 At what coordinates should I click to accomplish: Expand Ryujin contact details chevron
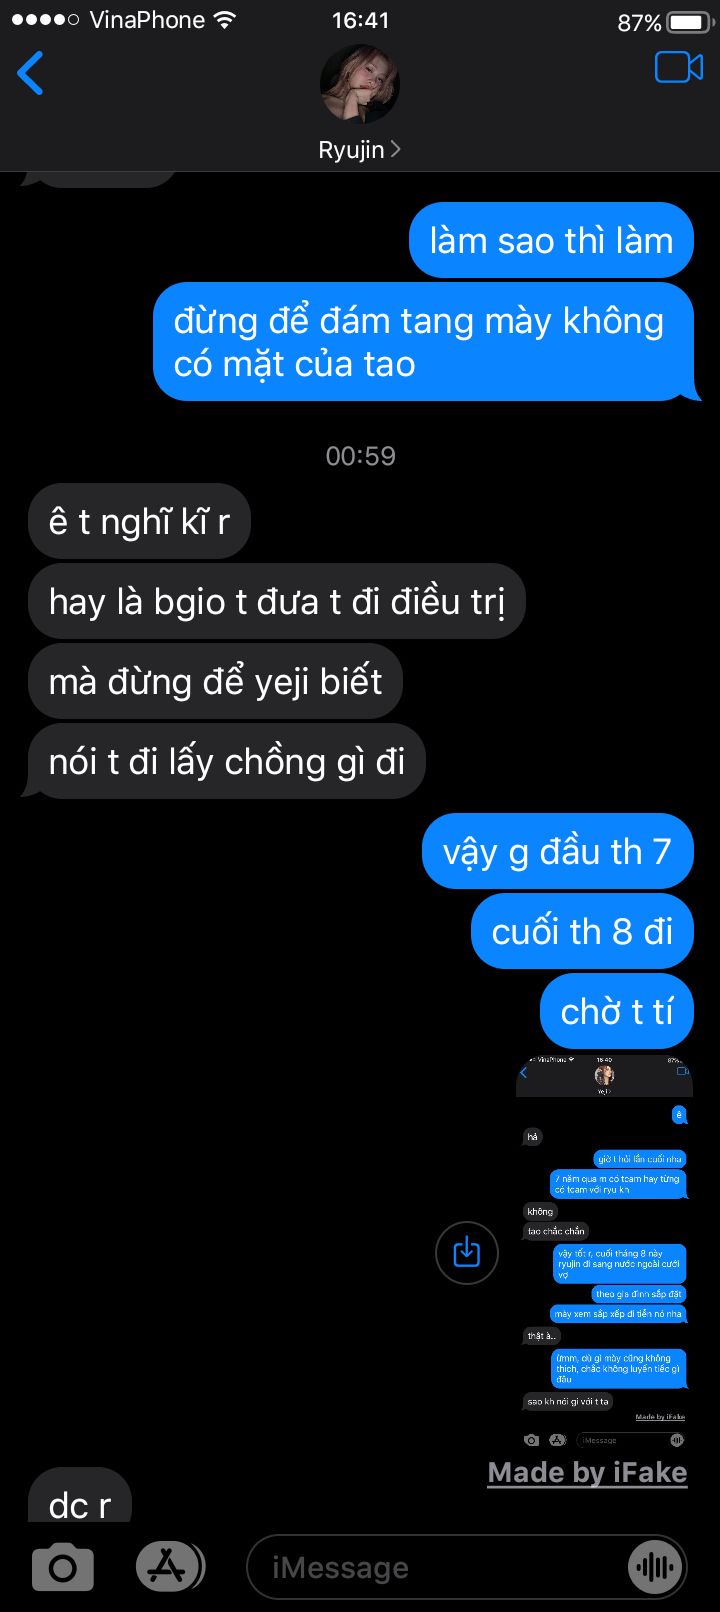point(396,149)
